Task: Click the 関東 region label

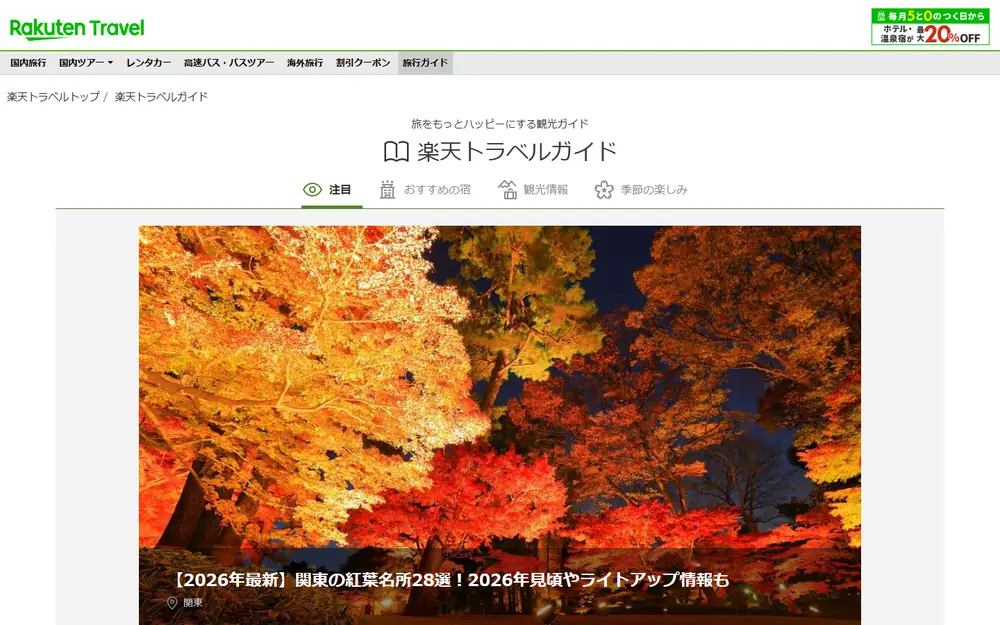Action: click(193, 603)
